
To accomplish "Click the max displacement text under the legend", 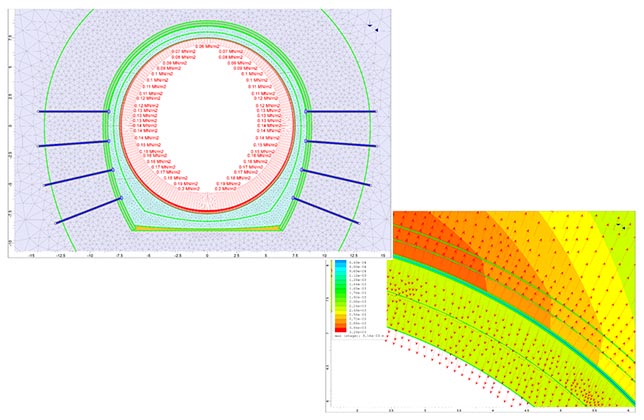I will coord(359,336).
